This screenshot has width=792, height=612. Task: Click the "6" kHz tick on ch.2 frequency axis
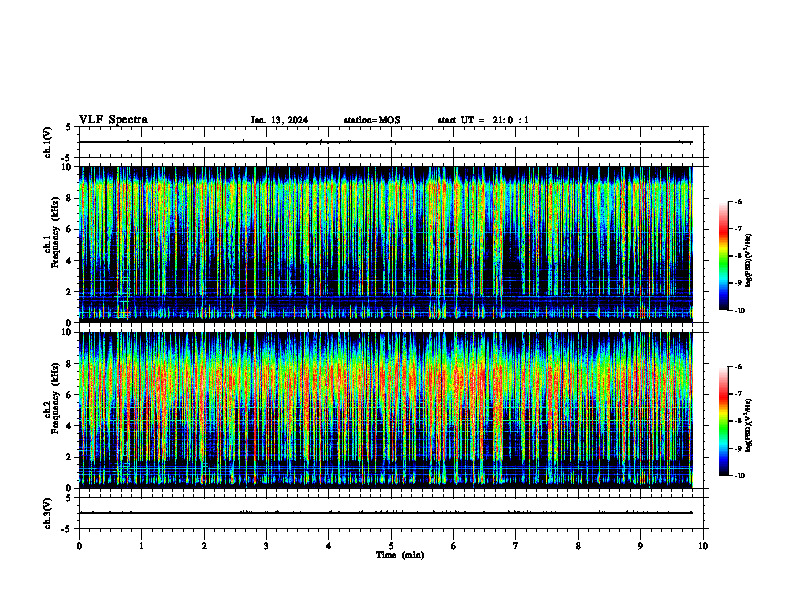click(70, 394)
